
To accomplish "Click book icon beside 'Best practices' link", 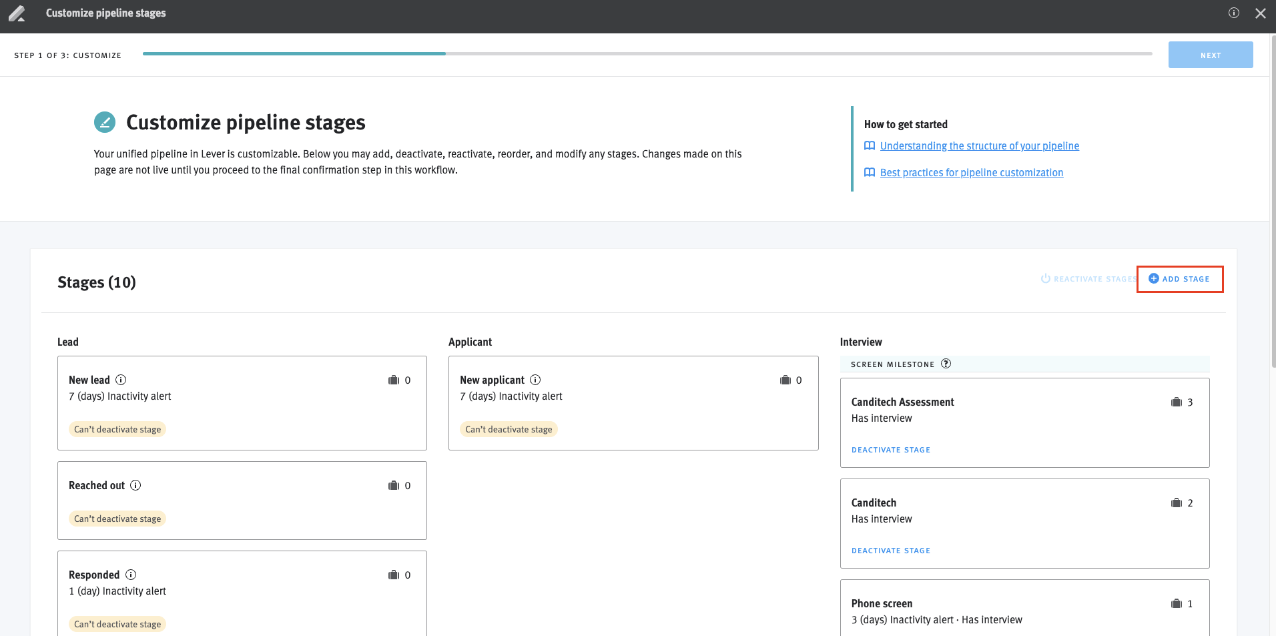I will pyautogui.click(x=869, y=173).
